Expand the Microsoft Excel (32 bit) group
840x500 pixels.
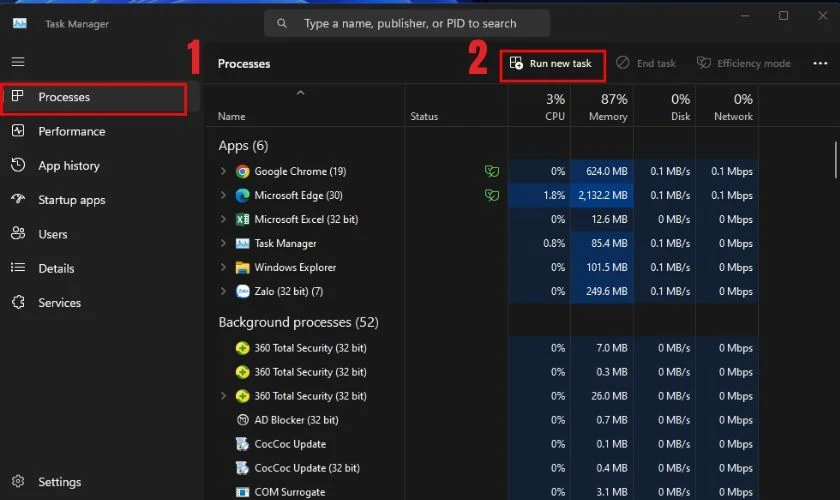[223, 219]
